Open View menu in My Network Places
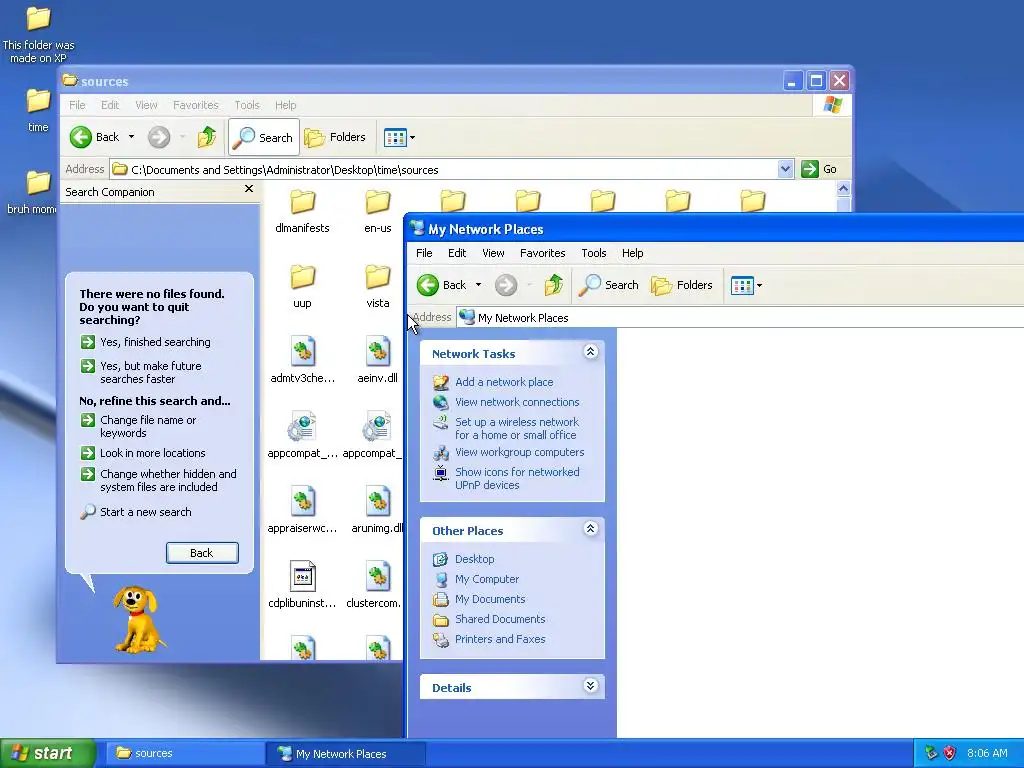This screenshot has width=1024, height=768. 493,253
